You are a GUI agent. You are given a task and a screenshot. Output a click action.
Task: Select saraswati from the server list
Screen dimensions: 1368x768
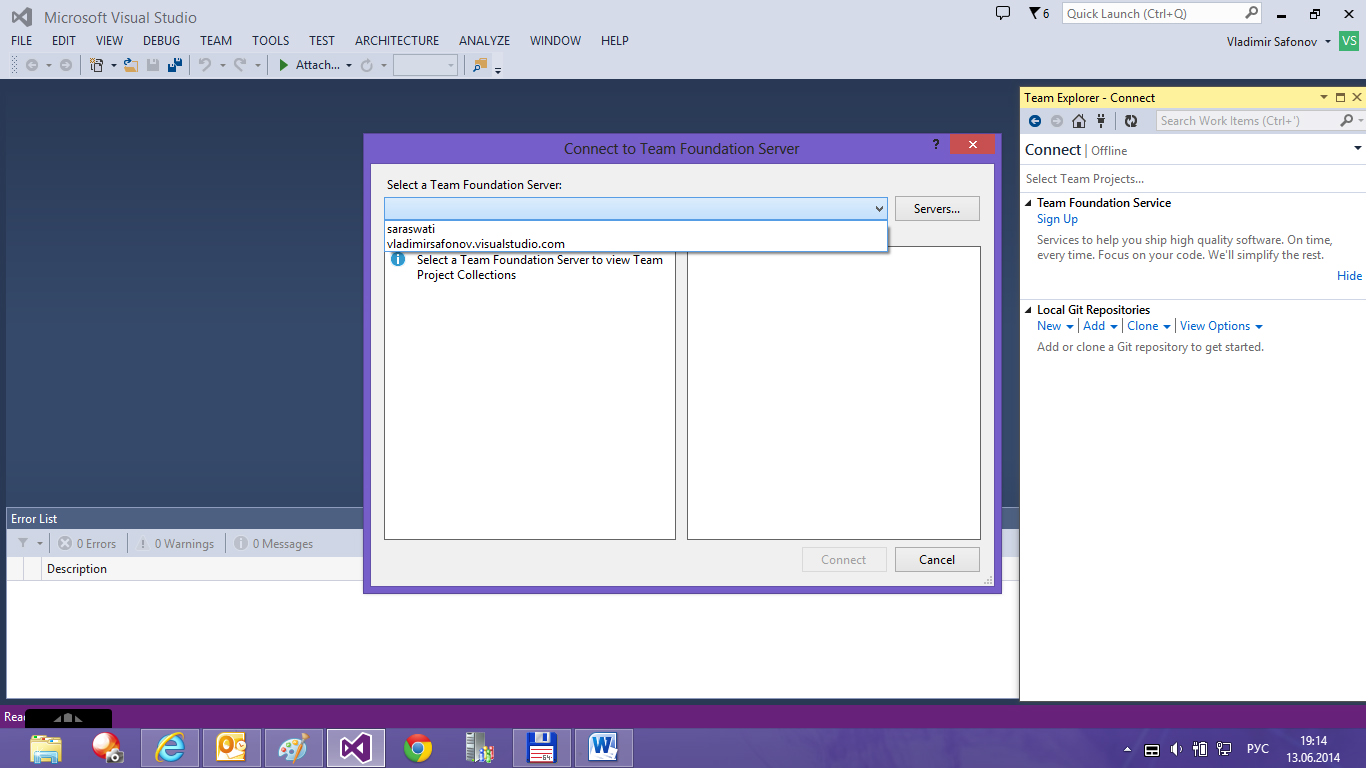pos(636,229)
